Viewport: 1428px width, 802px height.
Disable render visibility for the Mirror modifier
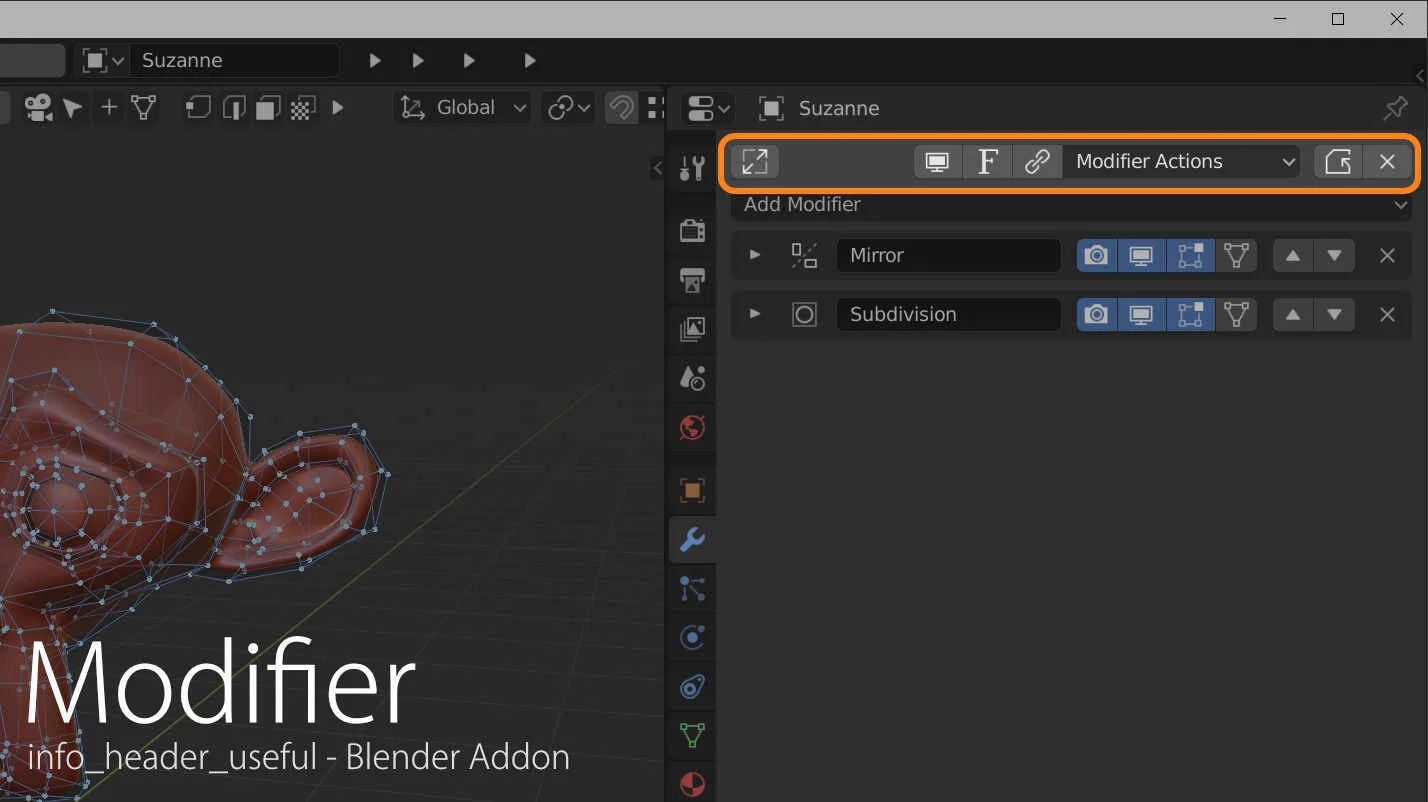pos(1095,255)
